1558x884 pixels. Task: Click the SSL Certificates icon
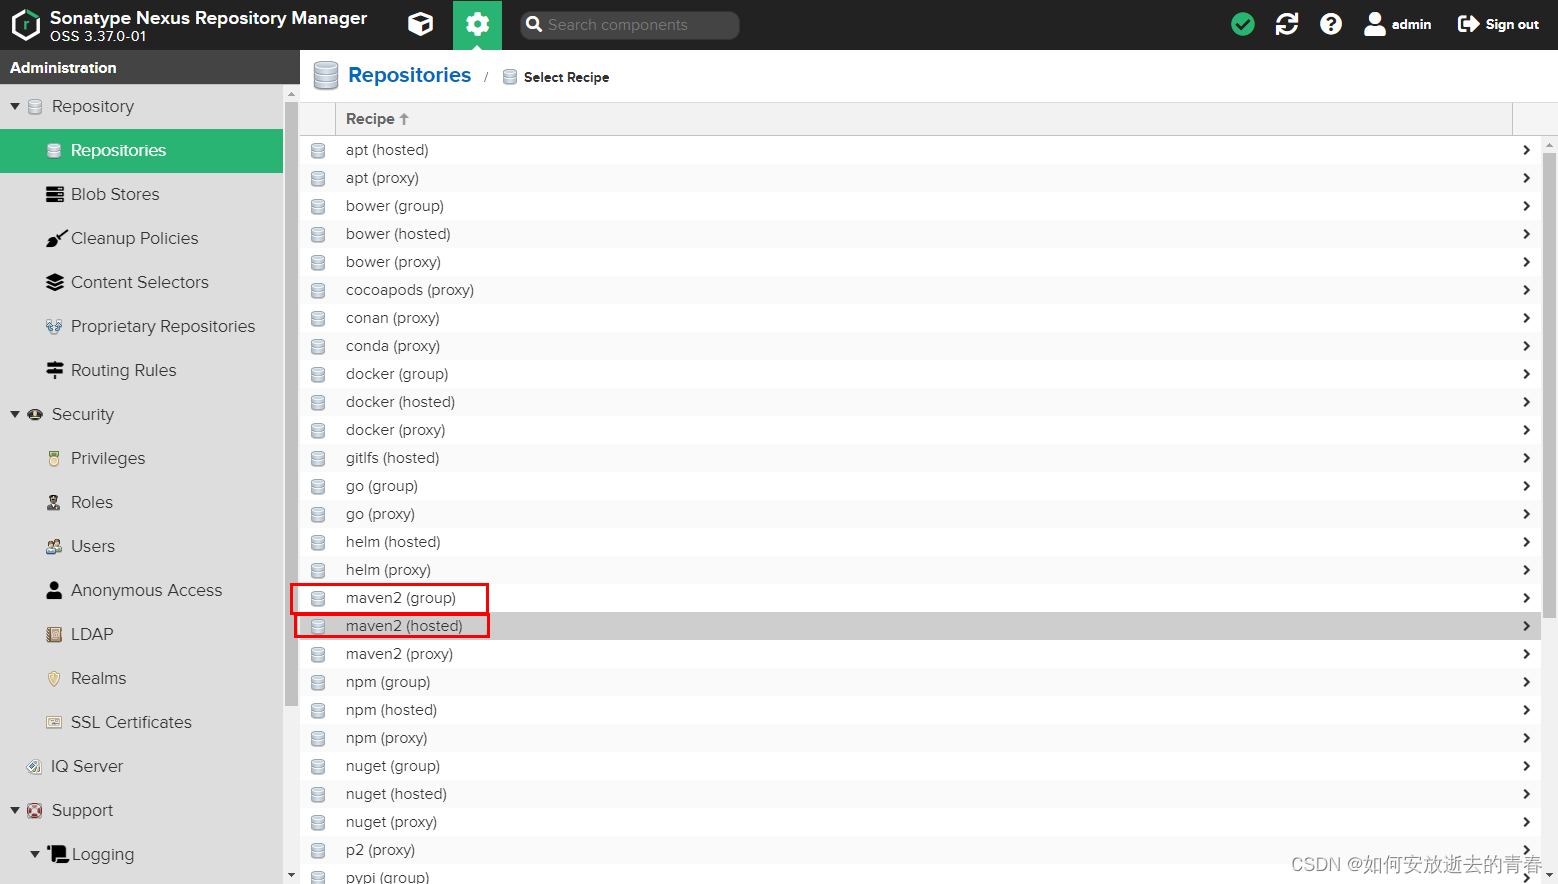click(x=54, y=722)
